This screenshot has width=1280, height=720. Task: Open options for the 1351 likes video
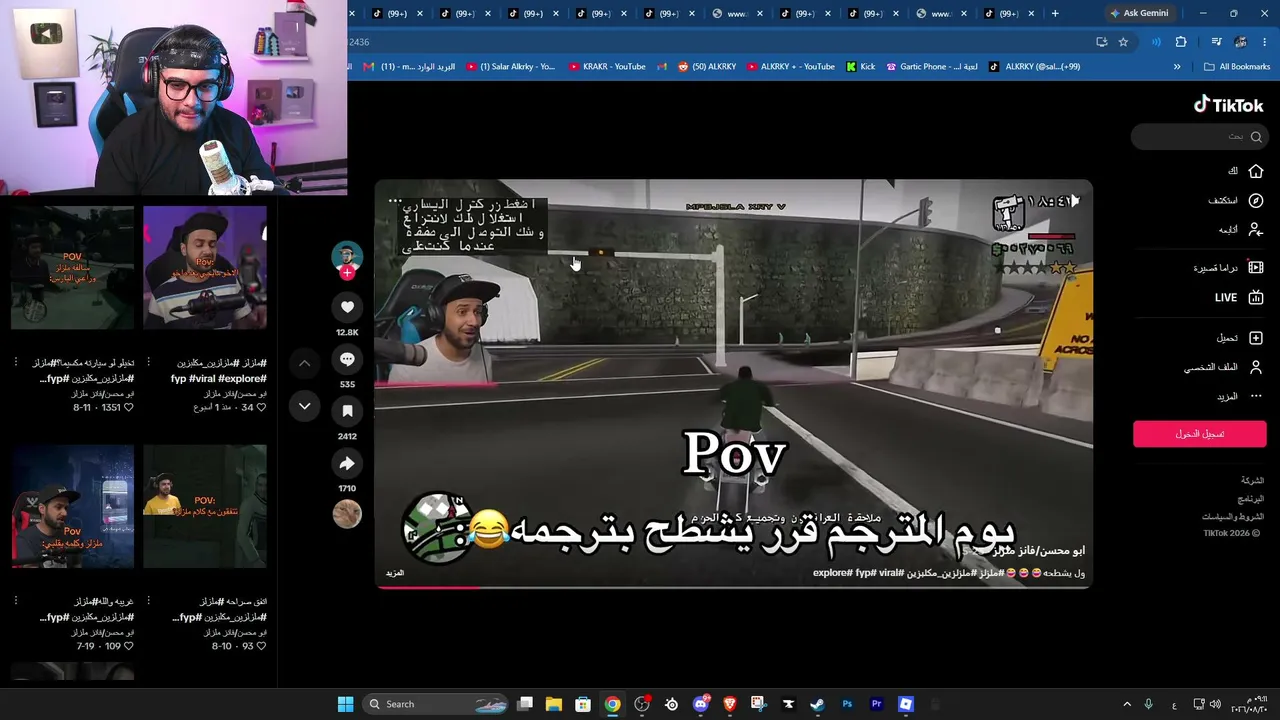(x=16, y=362)
